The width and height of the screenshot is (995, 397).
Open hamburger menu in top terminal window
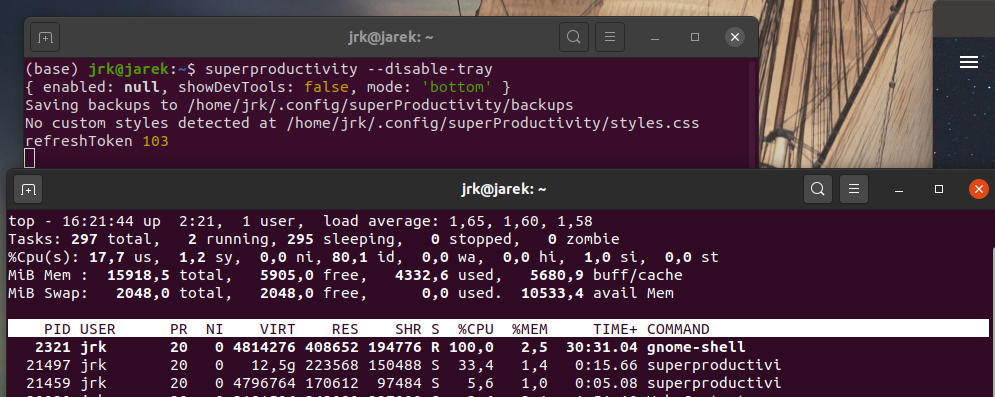point(854,189)
